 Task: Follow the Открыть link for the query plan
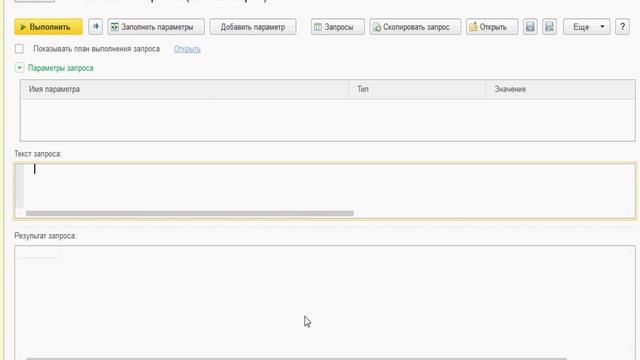[187, 49]
